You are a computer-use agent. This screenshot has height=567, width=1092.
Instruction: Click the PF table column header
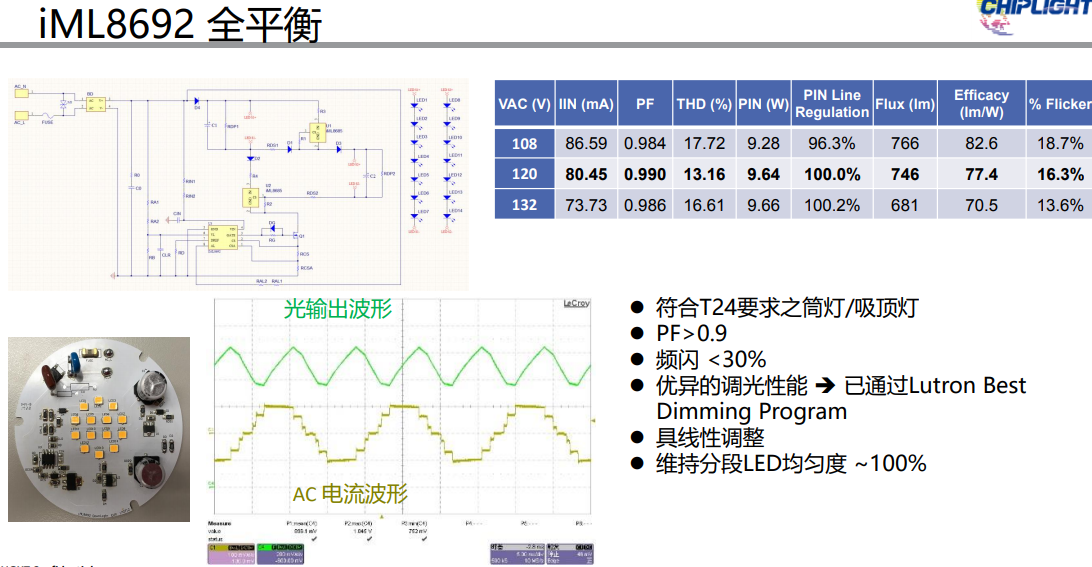[645, 104]
